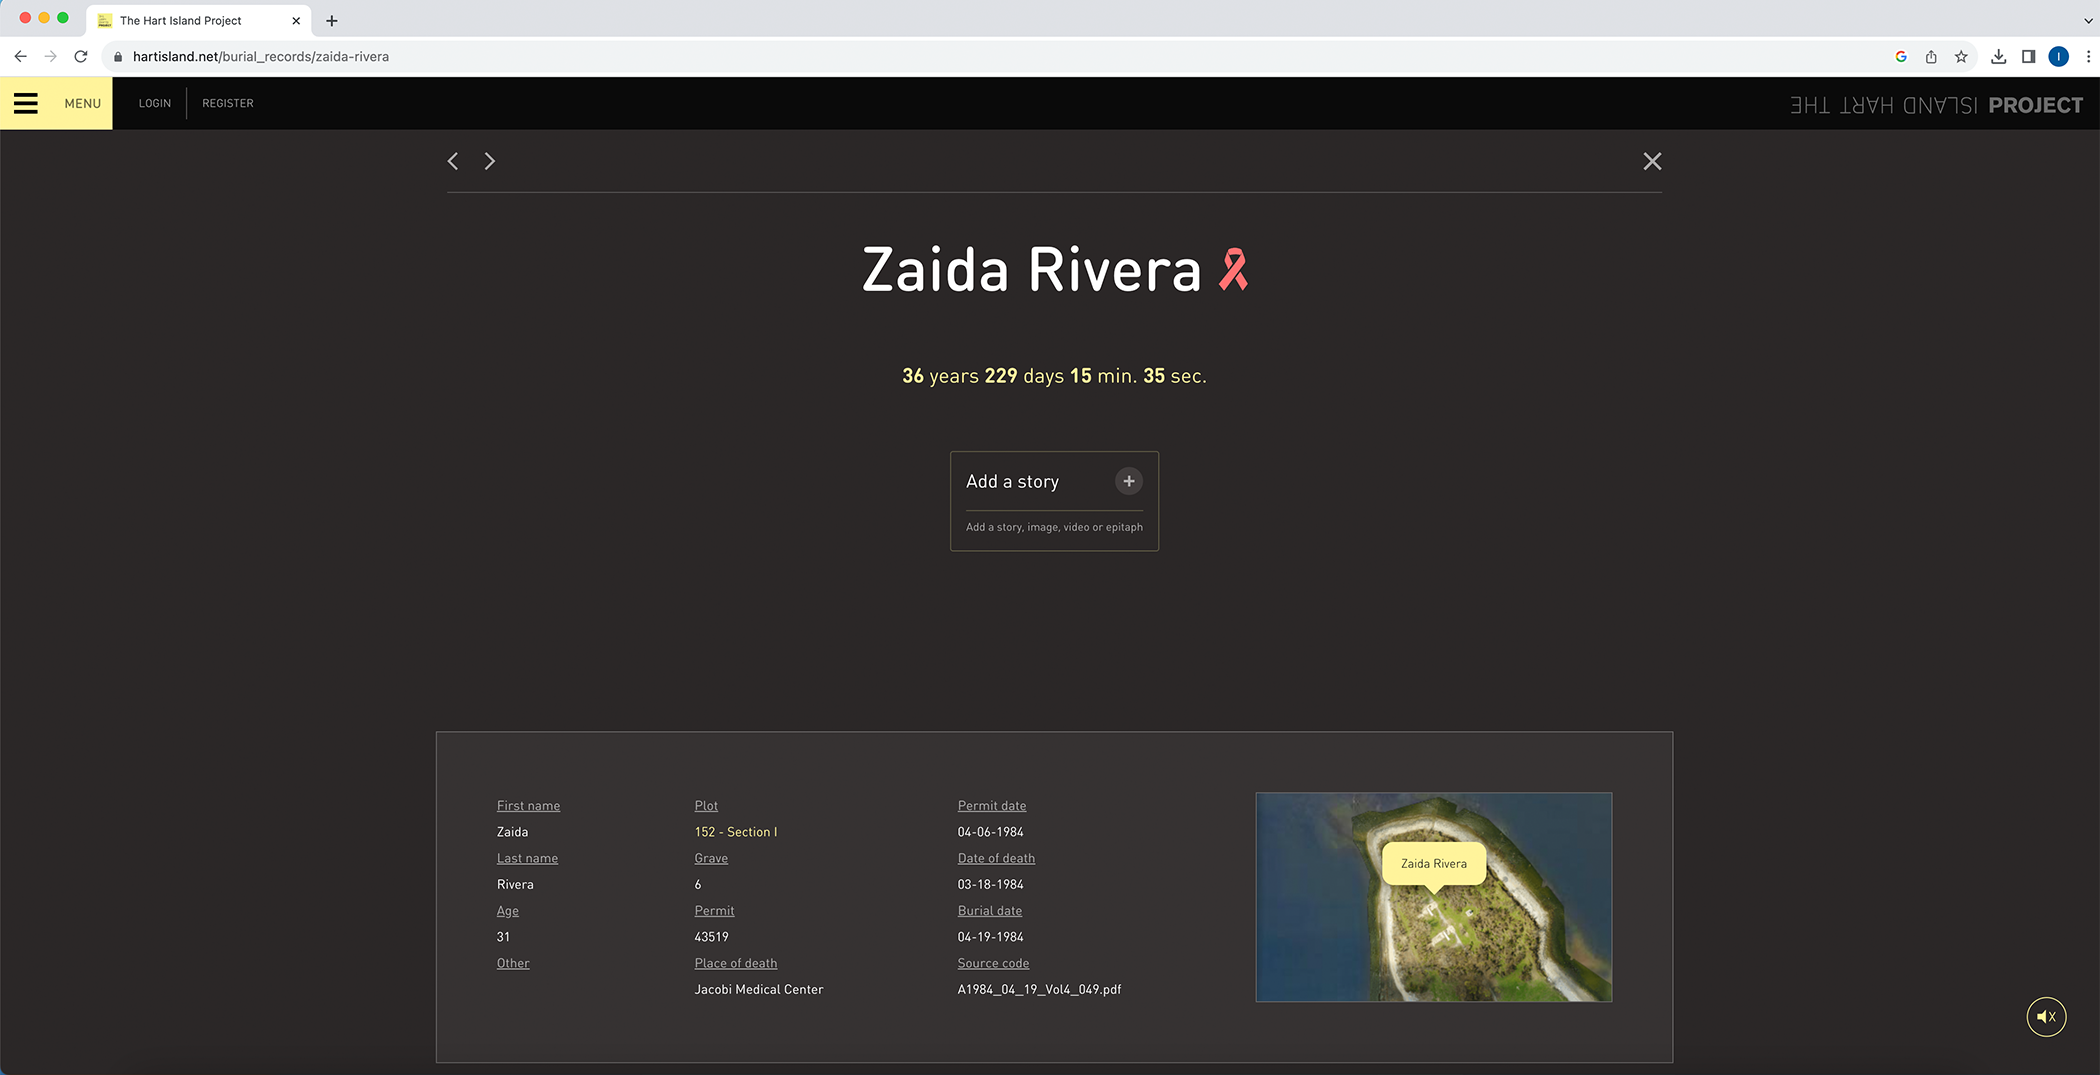
Task: Toggle the browser side panel
Action: pyautogui.click(x=2028, y=57)
